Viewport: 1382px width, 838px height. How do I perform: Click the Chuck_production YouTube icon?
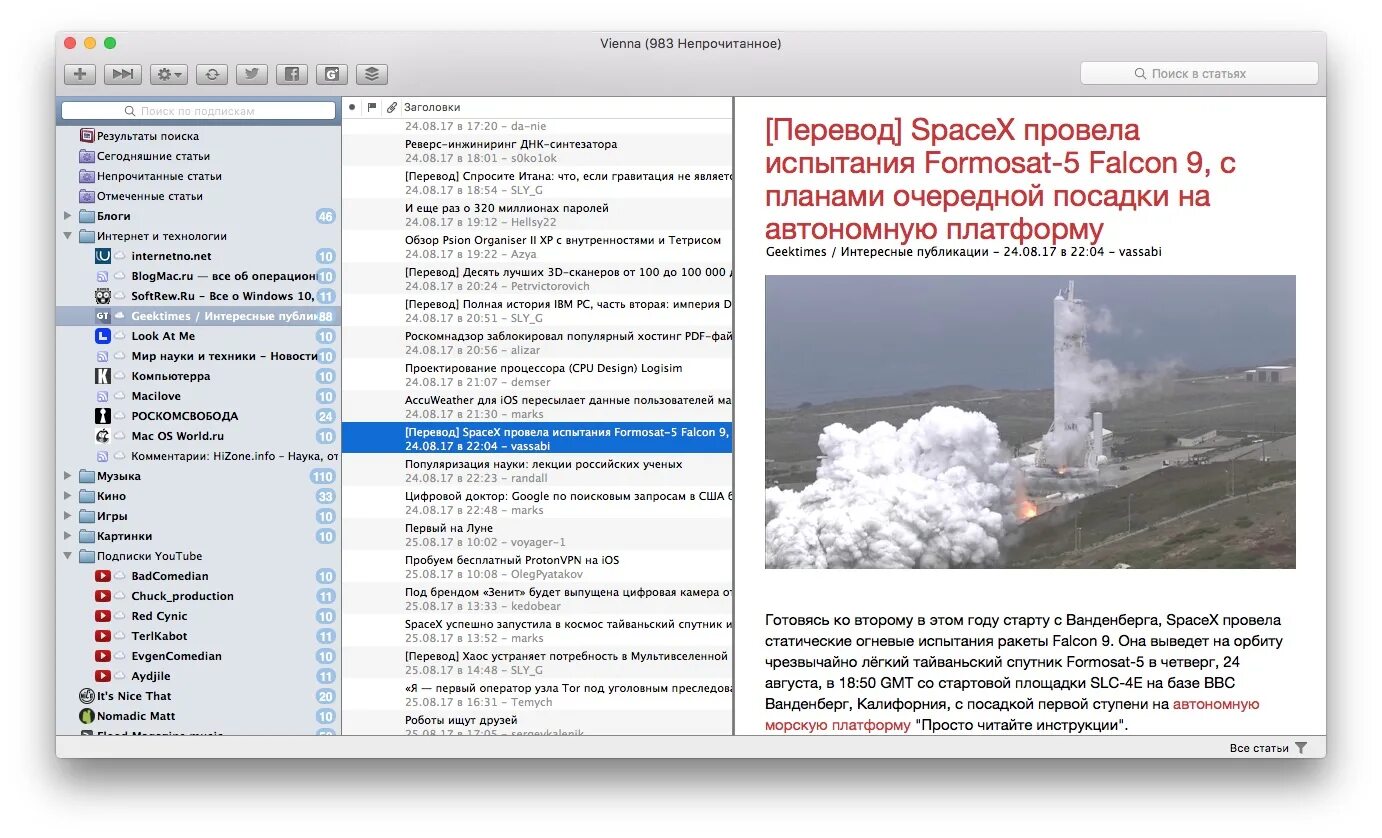[x=102, y=596]
